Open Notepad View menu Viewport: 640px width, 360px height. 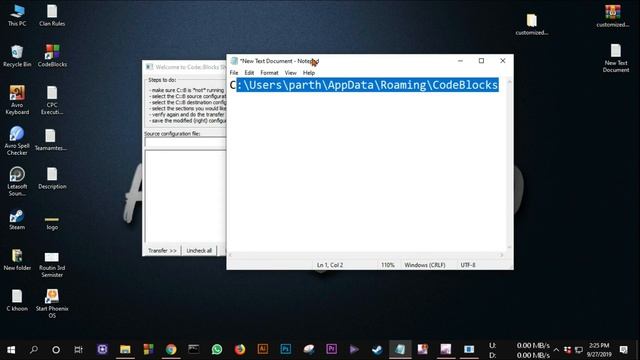click(291, 73)
